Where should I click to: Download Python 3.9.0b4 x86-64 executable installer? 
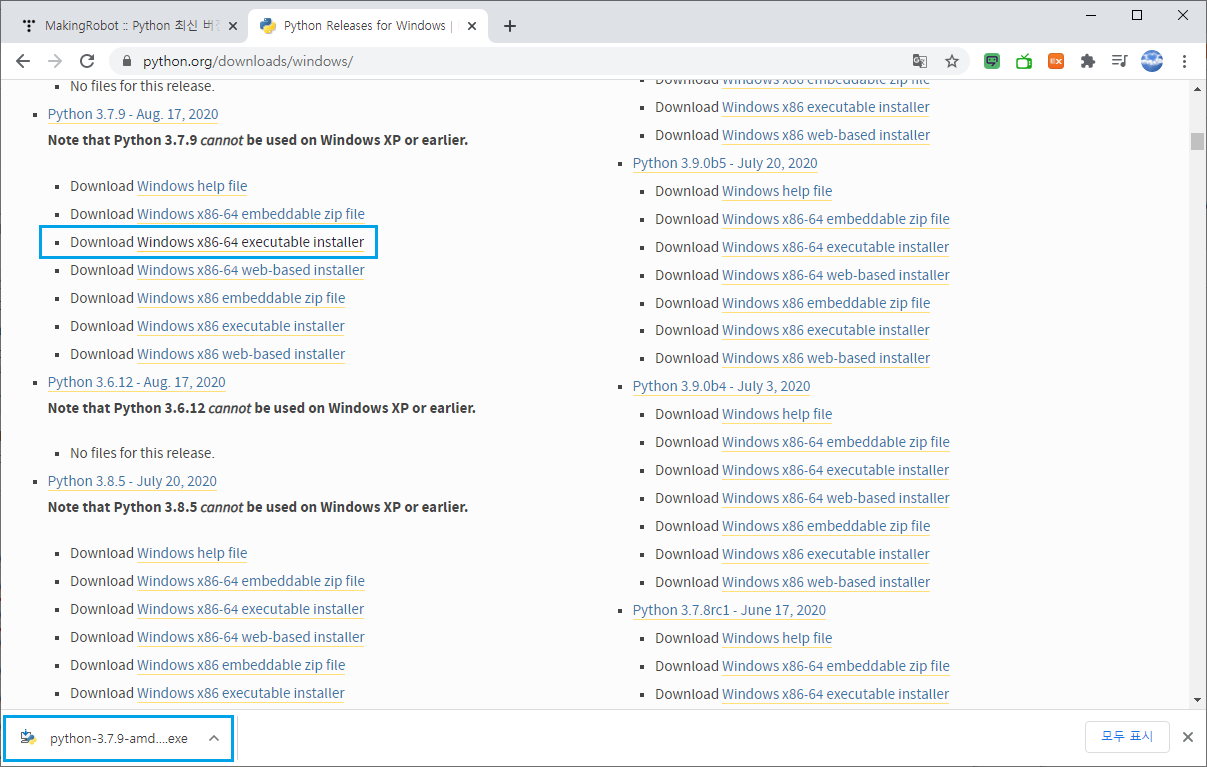pos(836,470)
